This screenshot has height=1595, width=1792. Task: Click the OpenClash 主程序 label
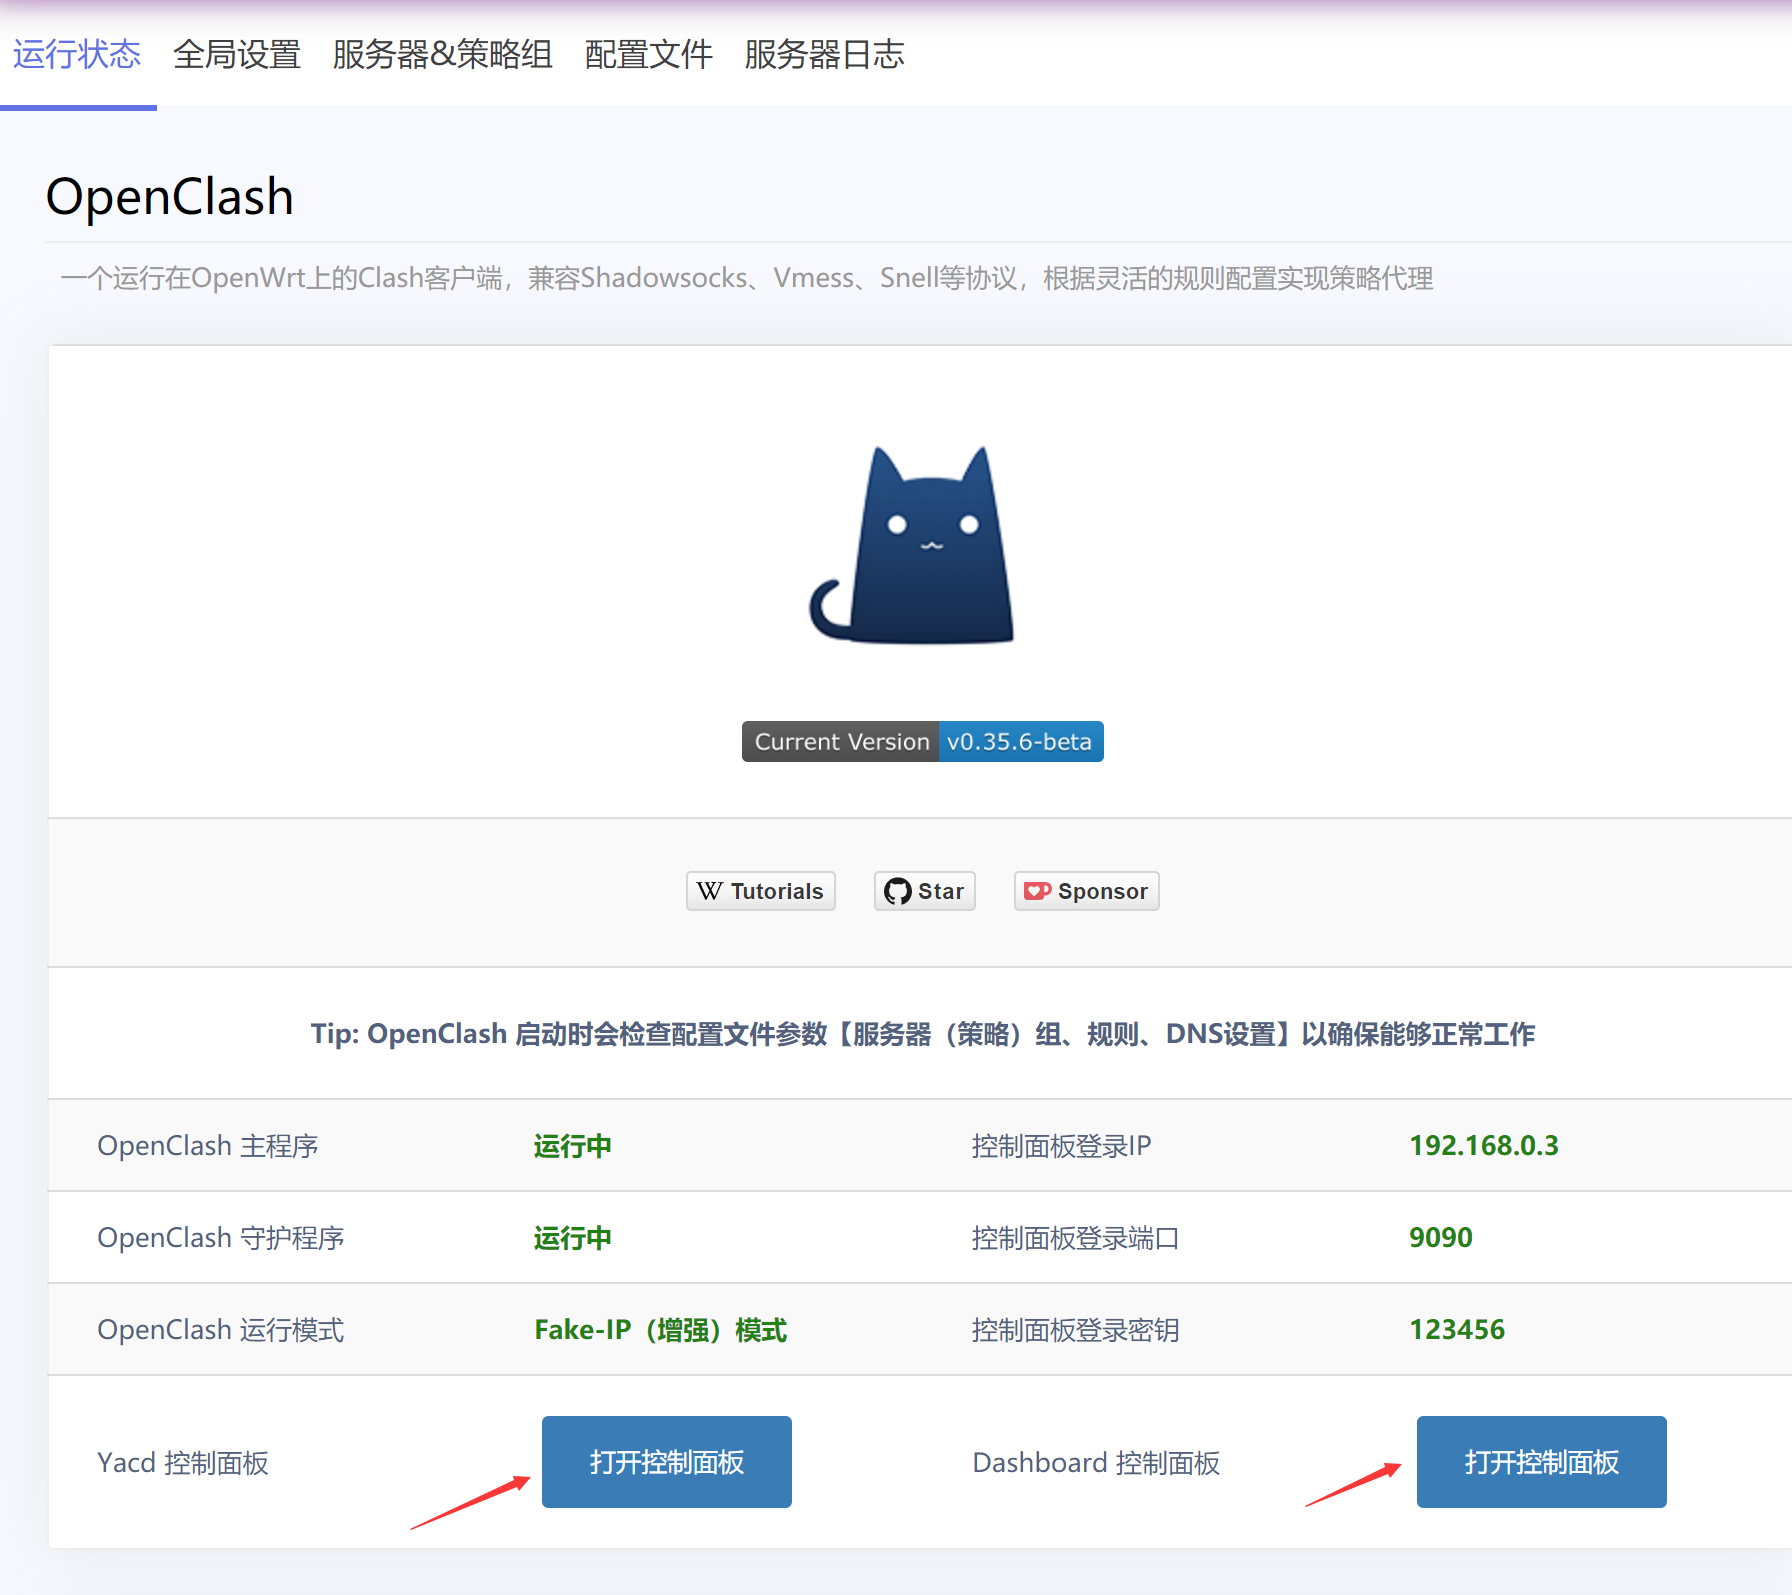click(x=208, y=1146)
